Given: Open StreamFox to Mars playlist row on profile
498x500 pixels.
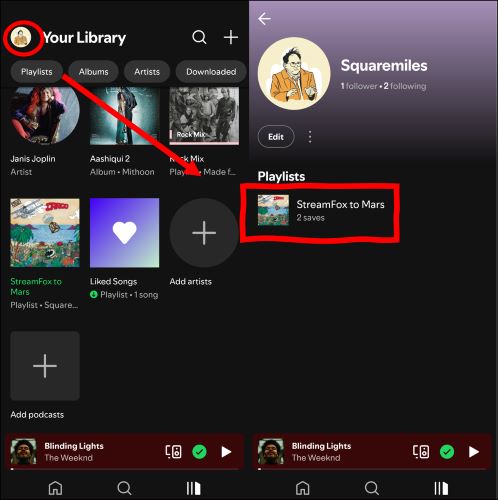Looking at the screenshot, I should 321,211.
